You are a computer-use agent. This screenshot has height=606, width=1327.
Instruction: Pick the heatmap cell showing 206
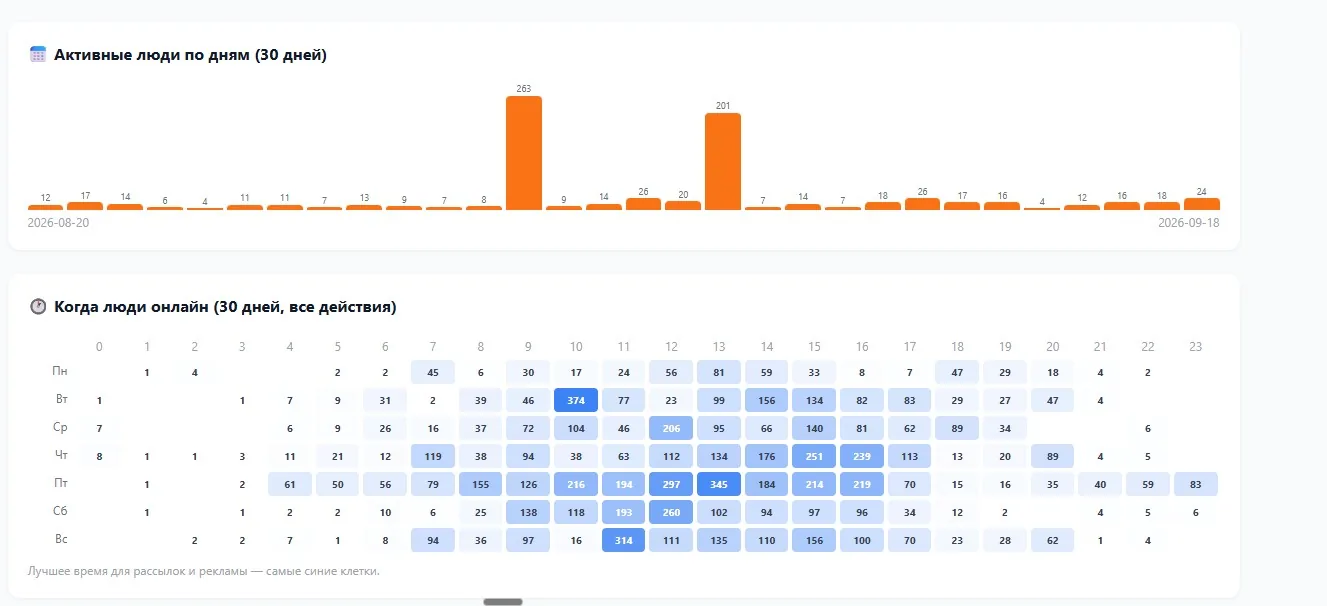coord(672,428)
